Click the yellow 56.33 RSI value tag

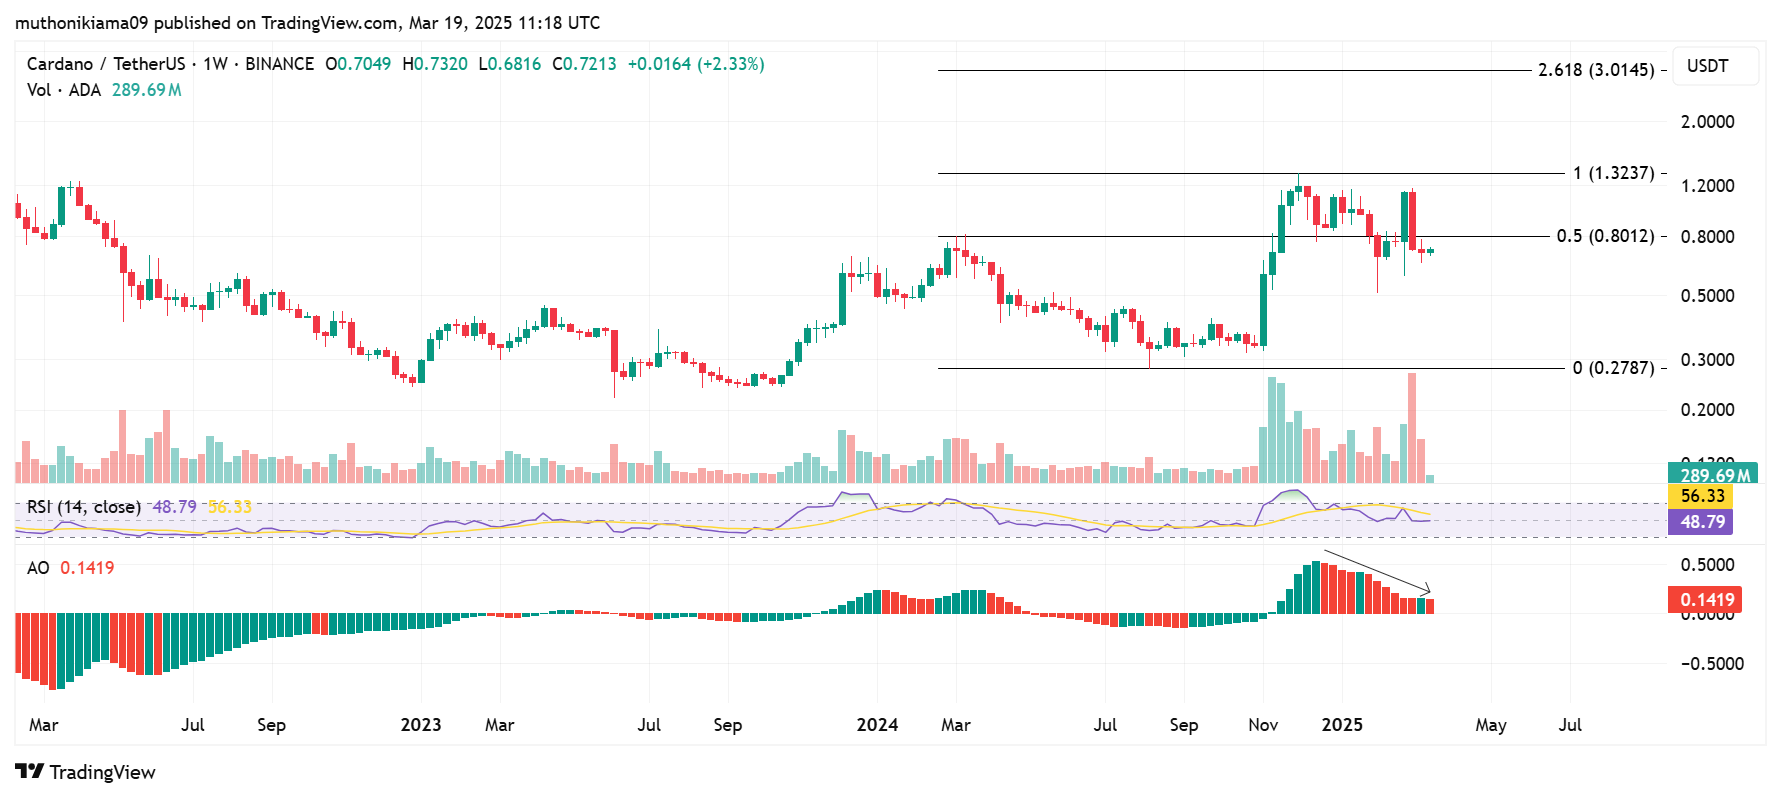point(1701,496)
